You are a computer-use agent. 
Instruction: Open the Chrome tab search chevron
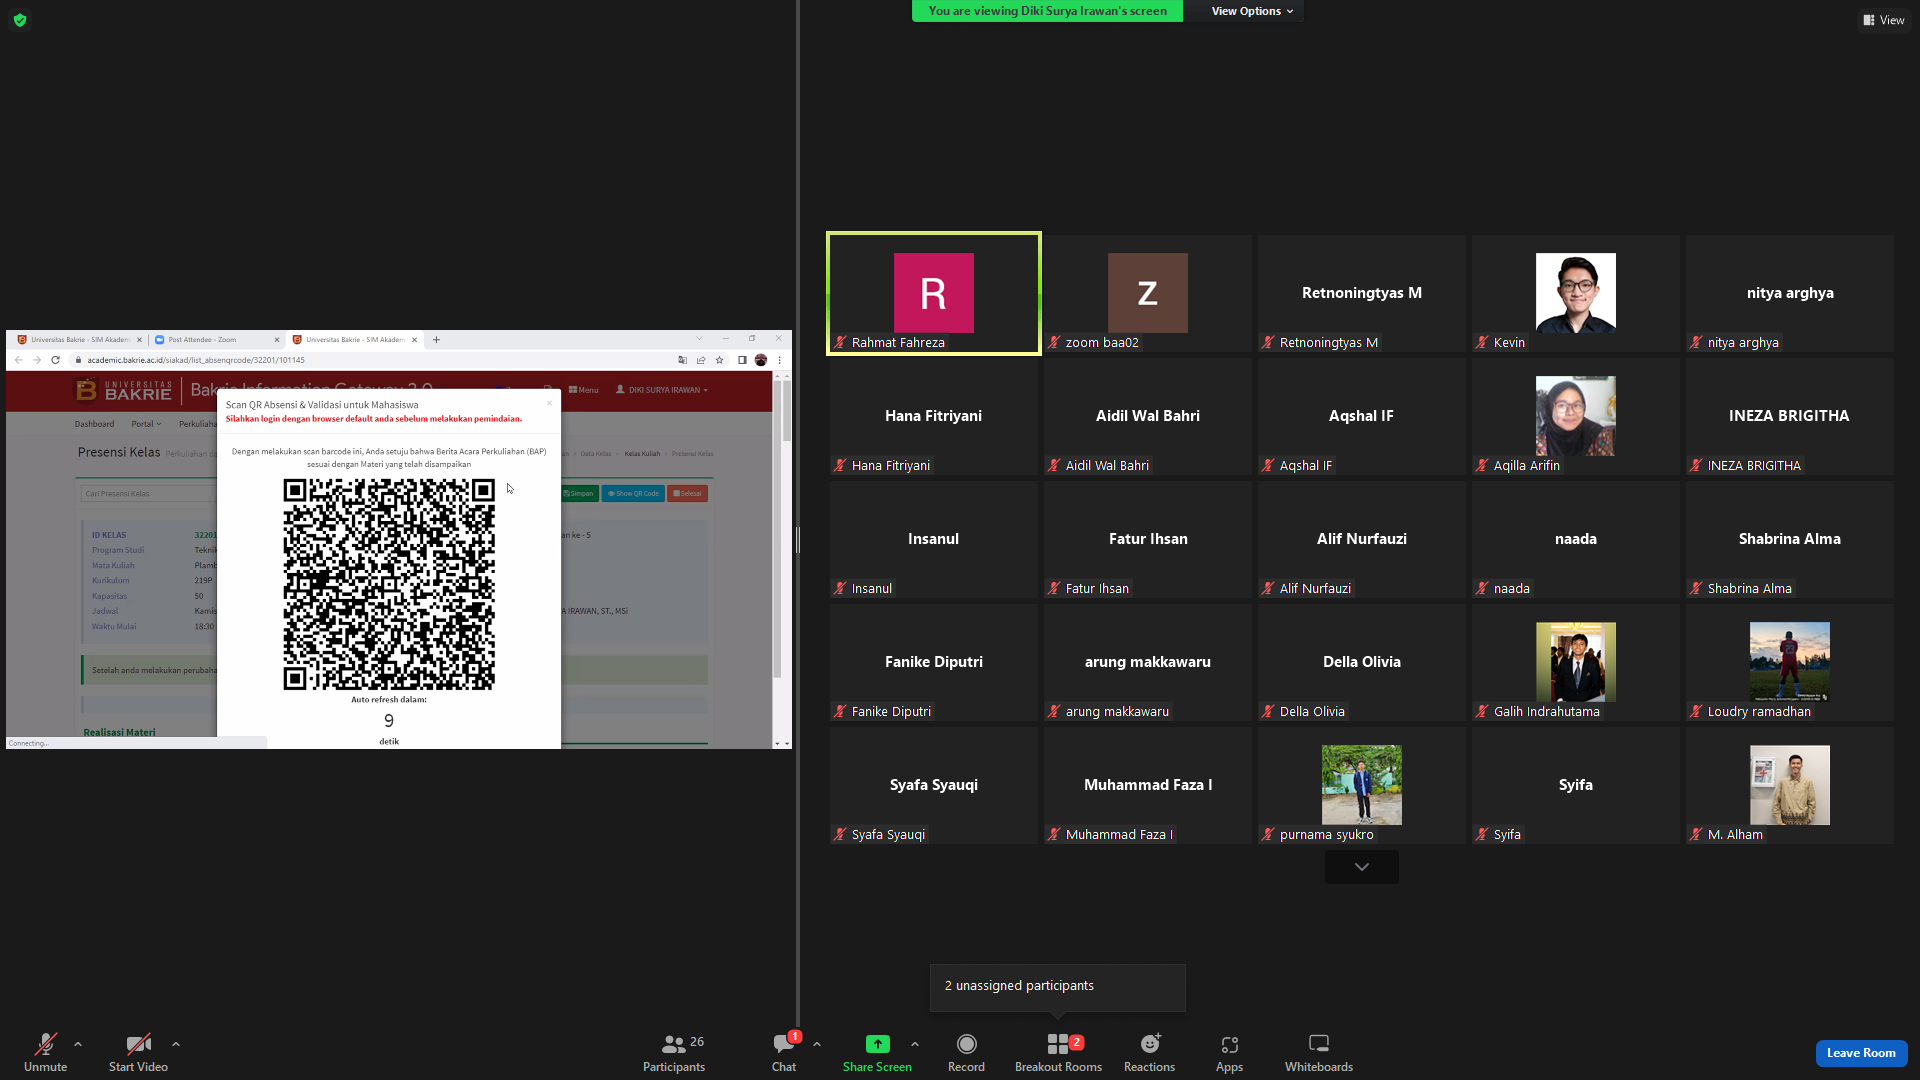pos(699,338)
